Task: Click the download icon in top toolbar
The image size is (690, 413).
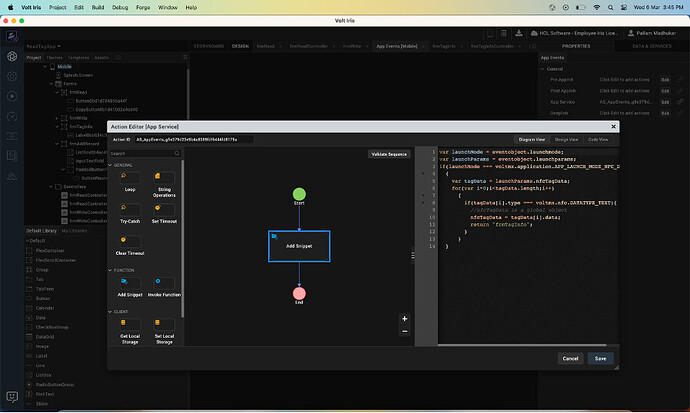Action: 519,33
